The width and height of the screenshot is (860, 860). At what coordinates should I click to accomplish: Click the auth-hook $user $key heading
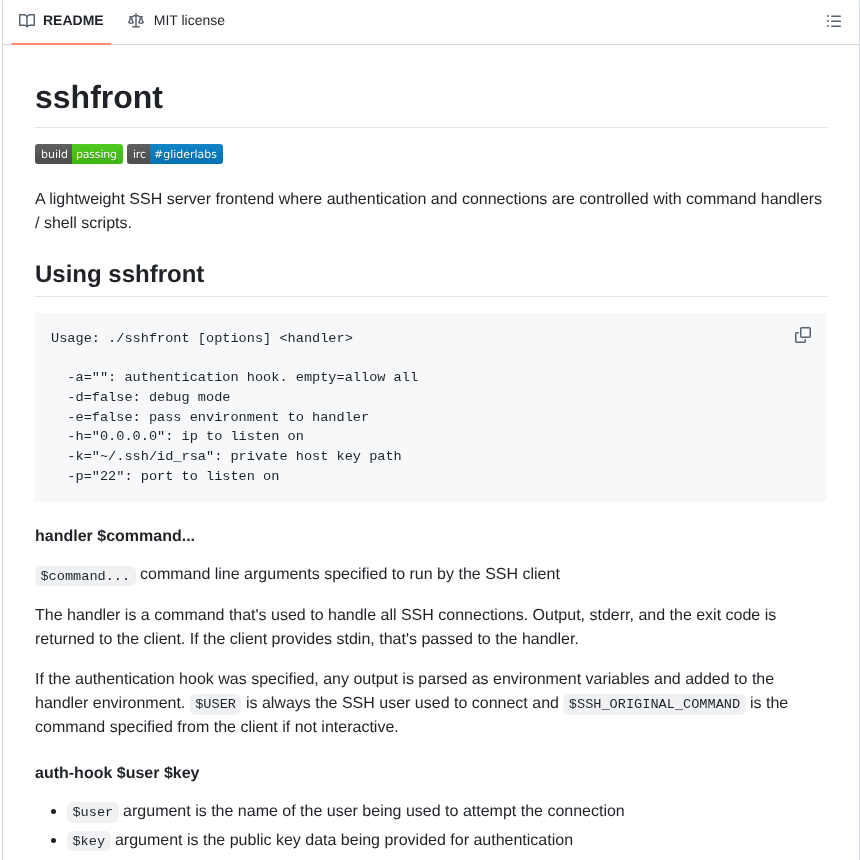(x=117, y=773)
